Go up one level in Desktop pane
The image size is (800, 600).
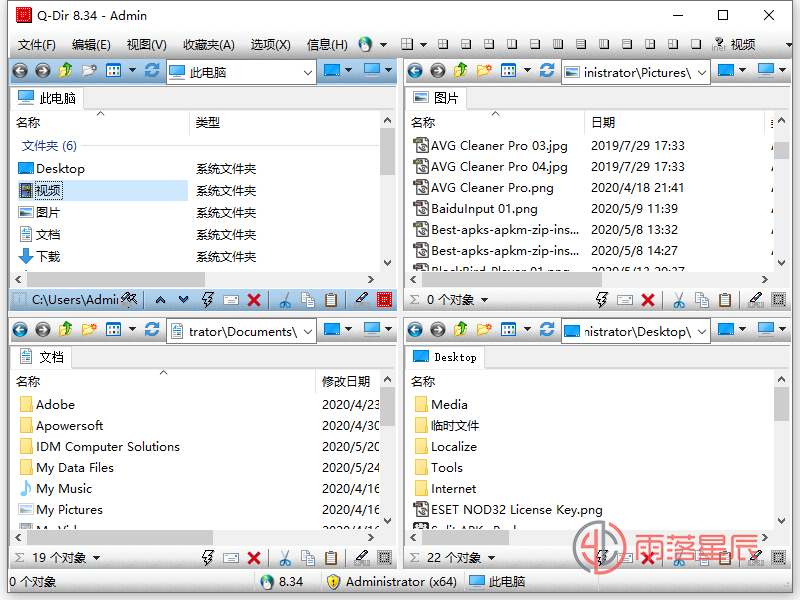pyautogui.click(x=461, y=330)
